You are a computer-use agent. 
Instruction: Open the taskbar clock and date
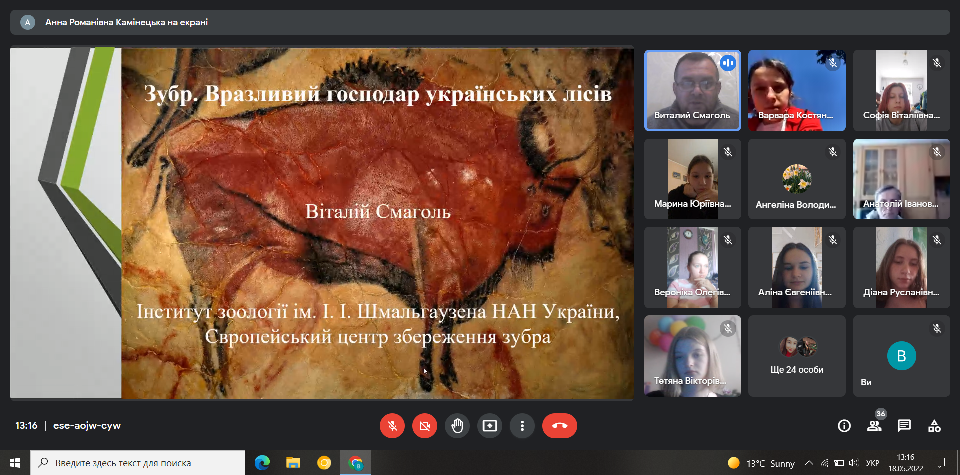click(905, 463)
